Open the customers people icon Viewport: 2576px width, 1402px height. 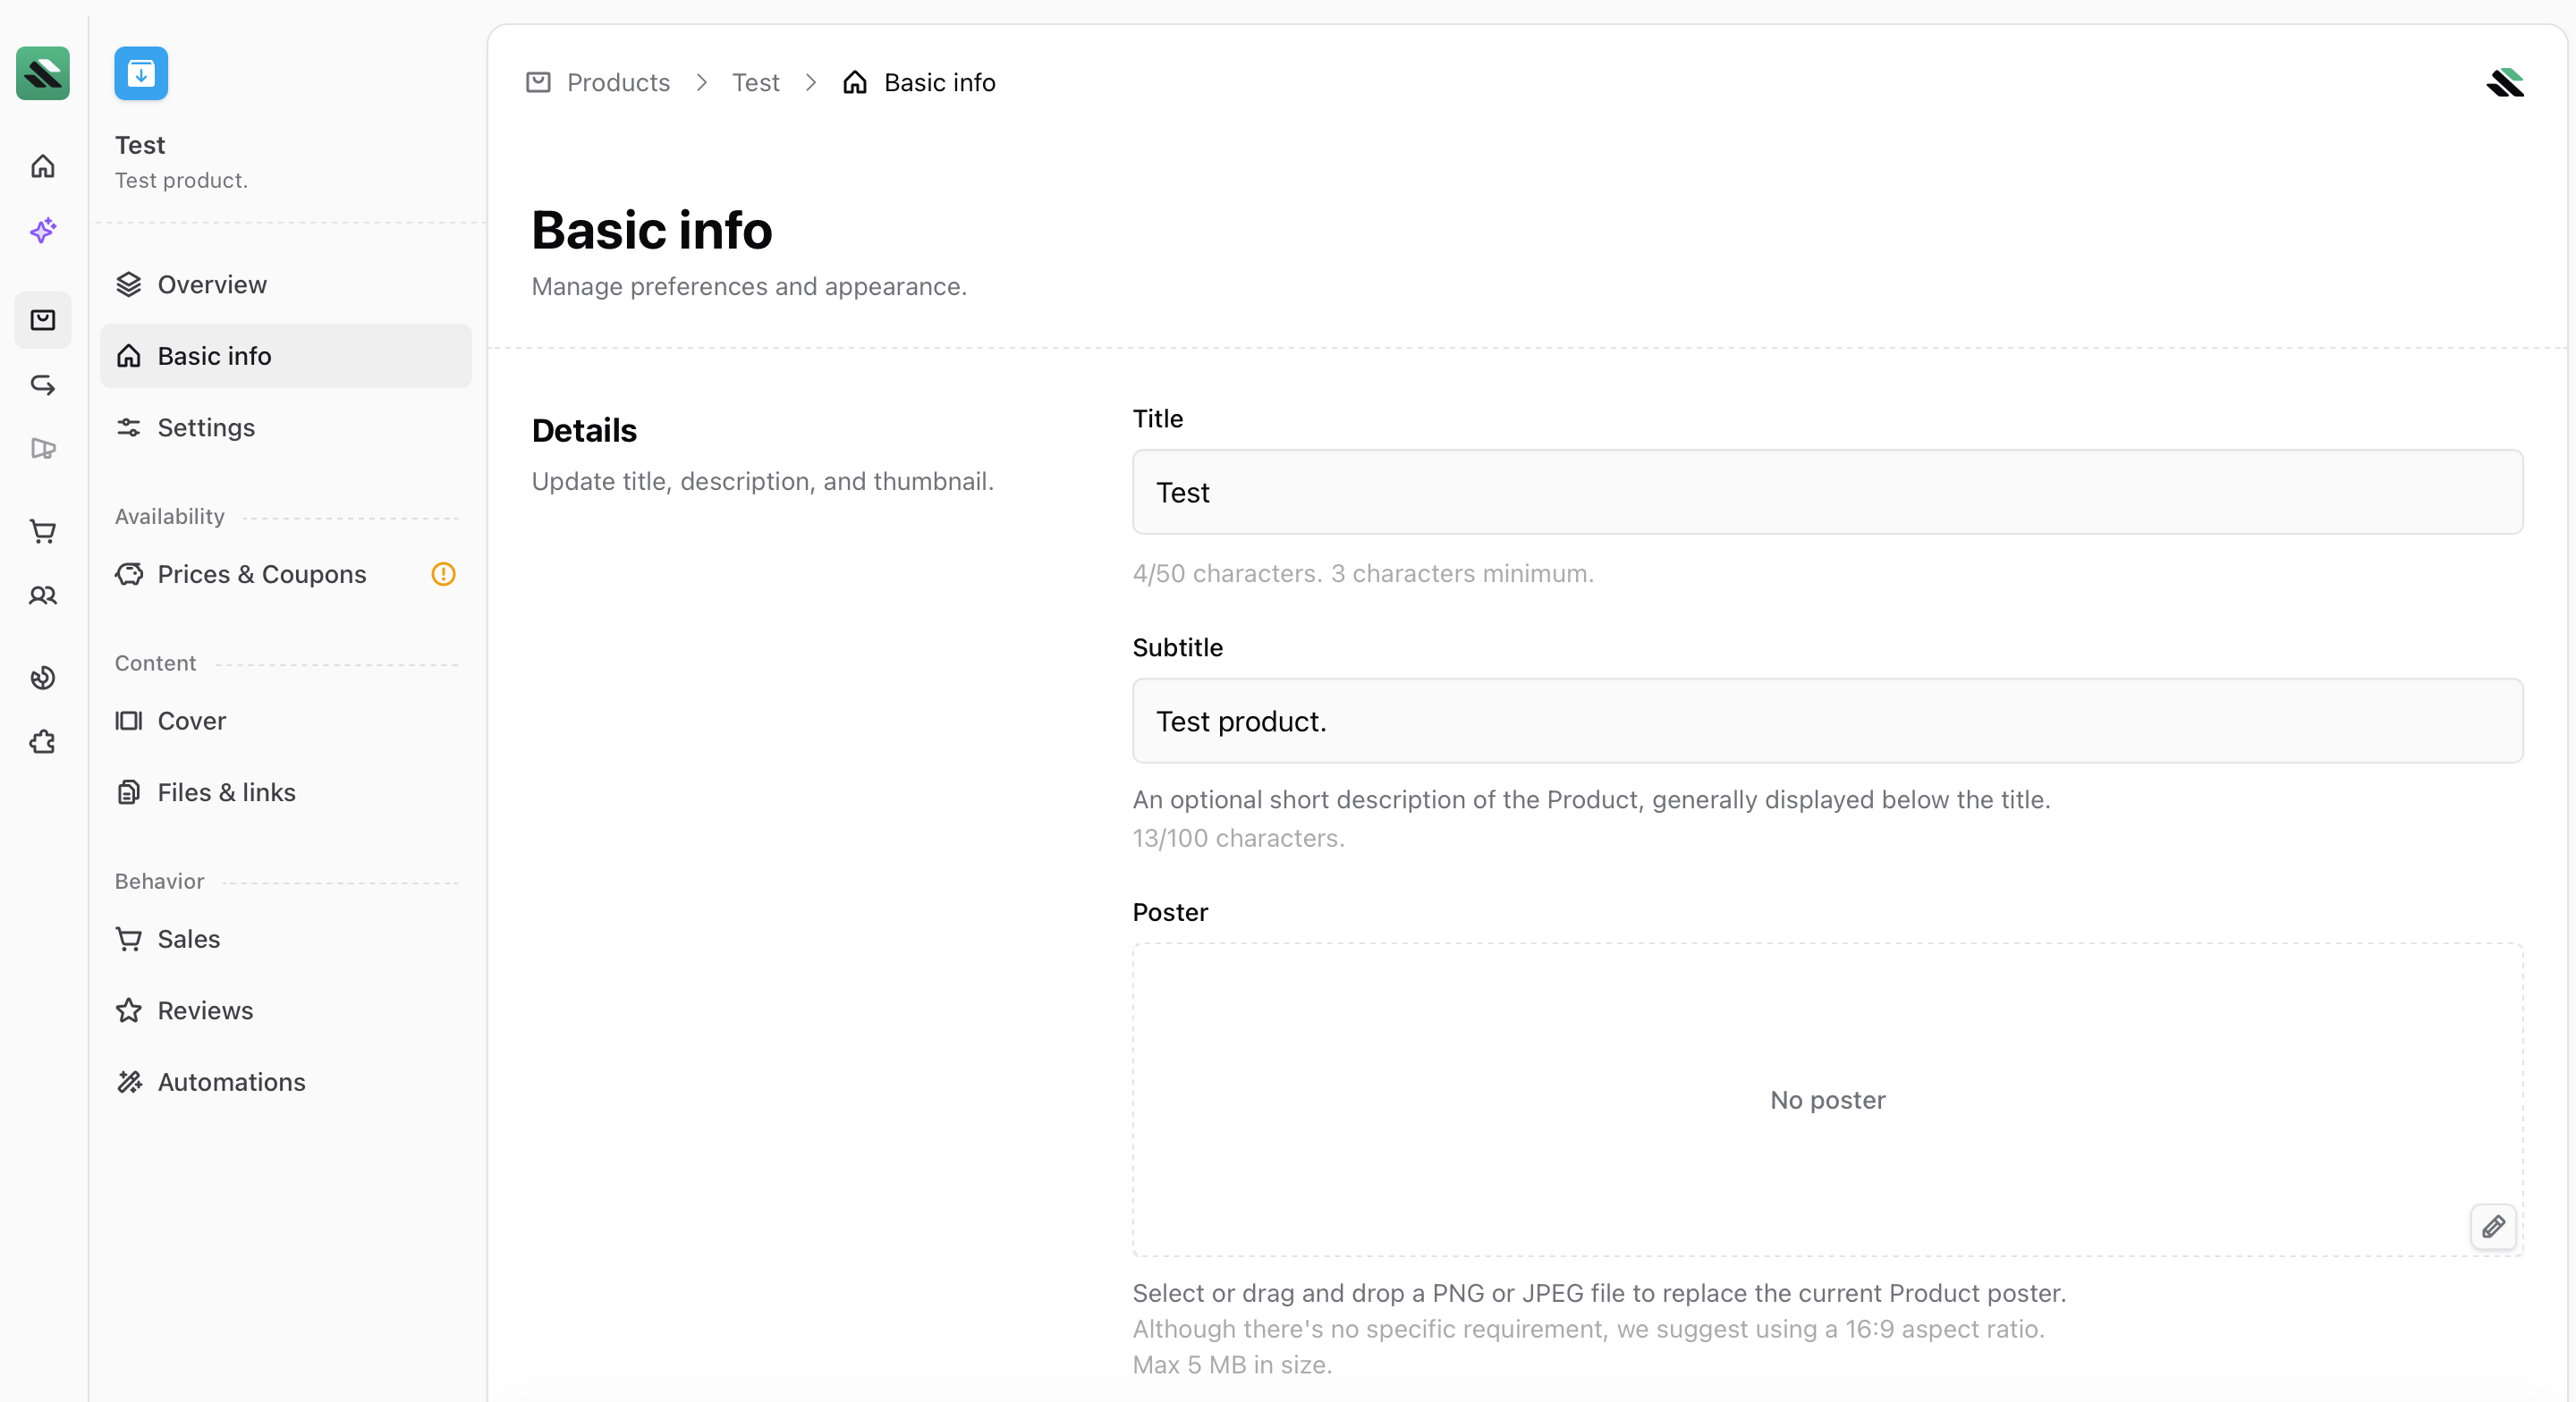point(43,596)
